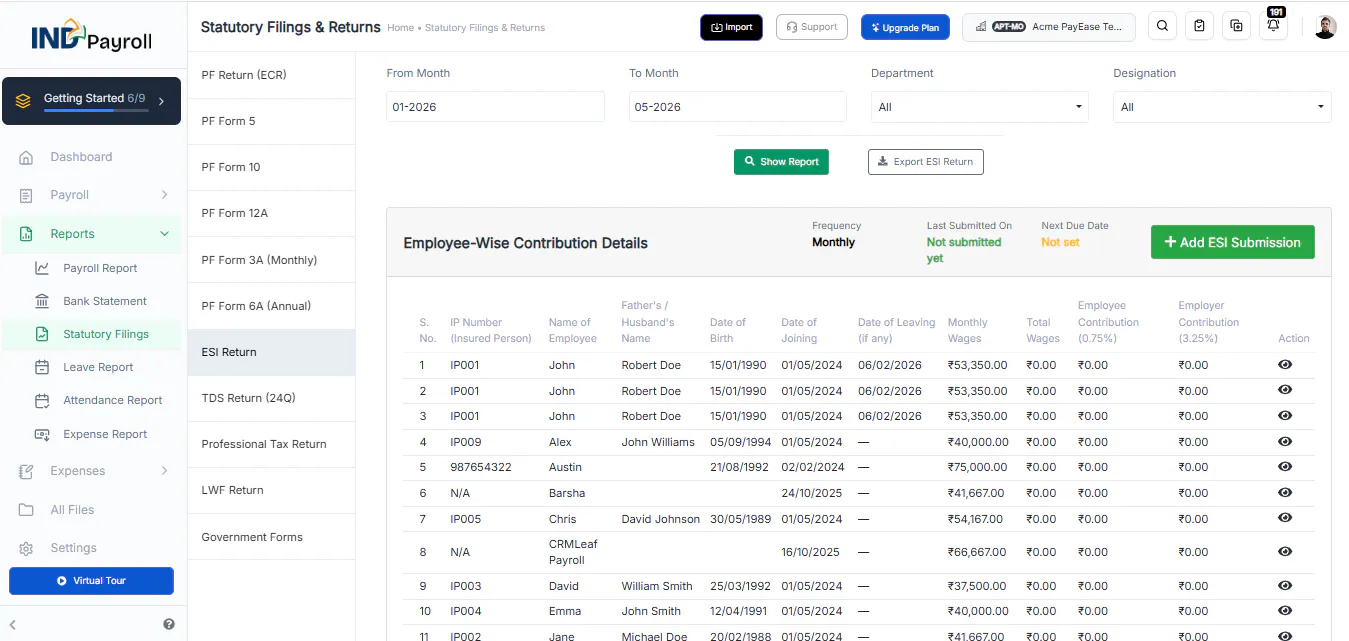
Task: Open the Designation dropdown
Action: pos(1222,107)
